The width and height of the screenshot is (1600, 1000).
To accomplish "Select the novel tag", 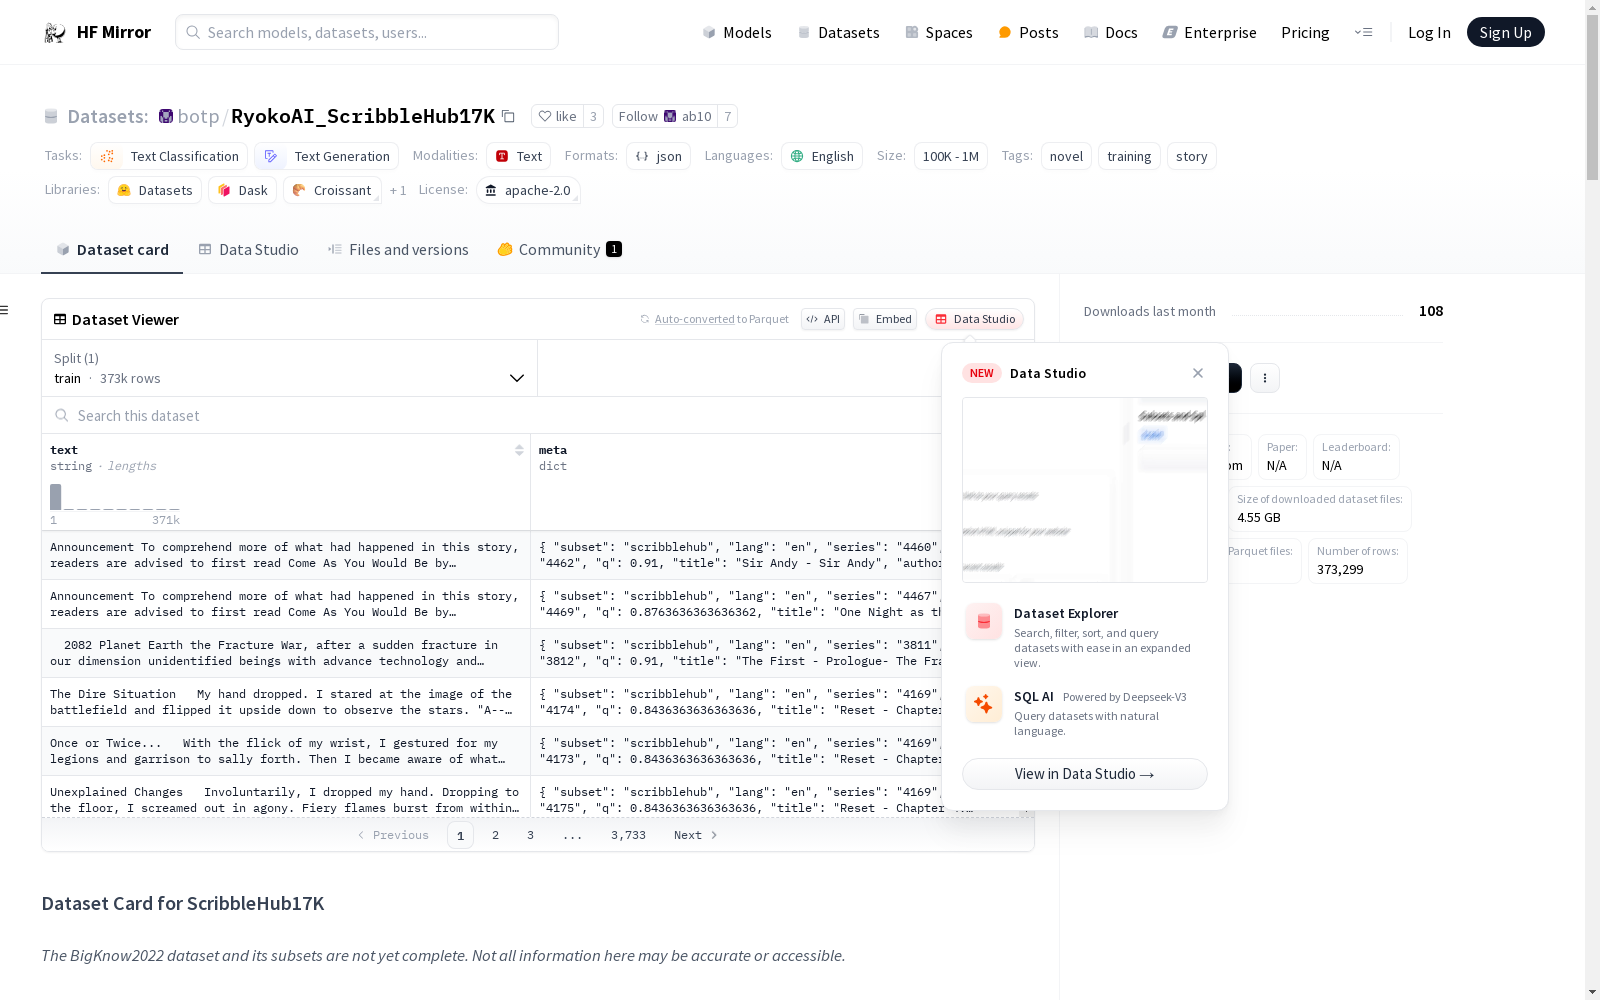I will (x=1066, y=157).
